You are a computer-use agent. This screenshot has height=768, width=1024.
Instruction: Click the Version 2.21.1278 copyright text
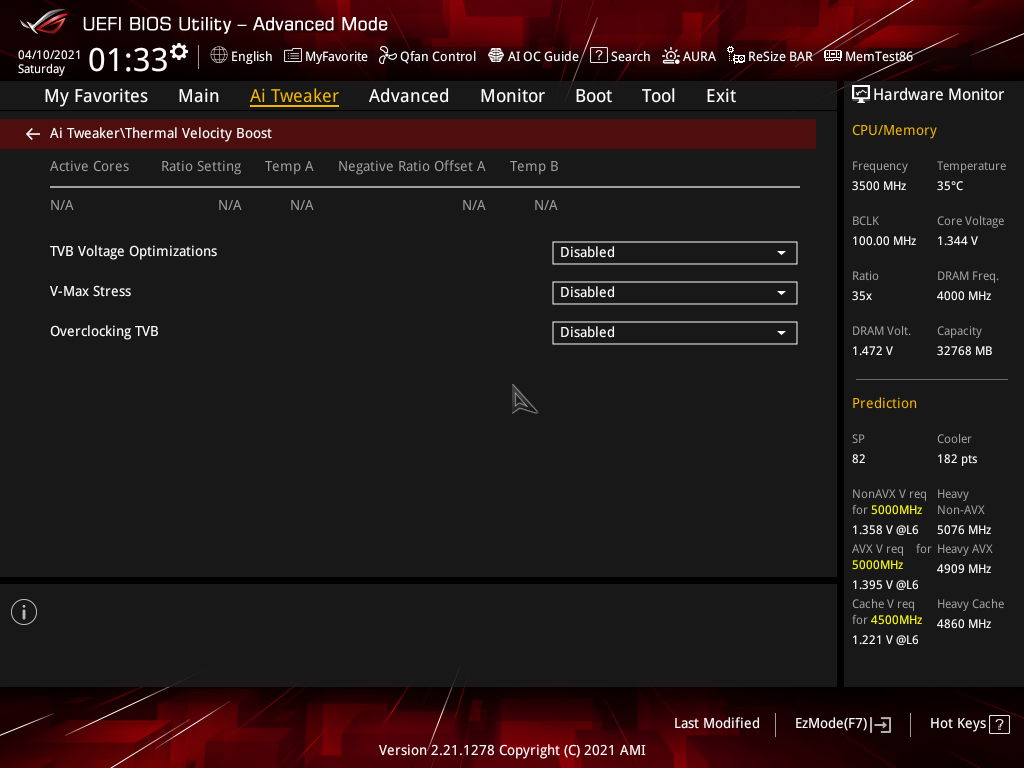point(512,750)
